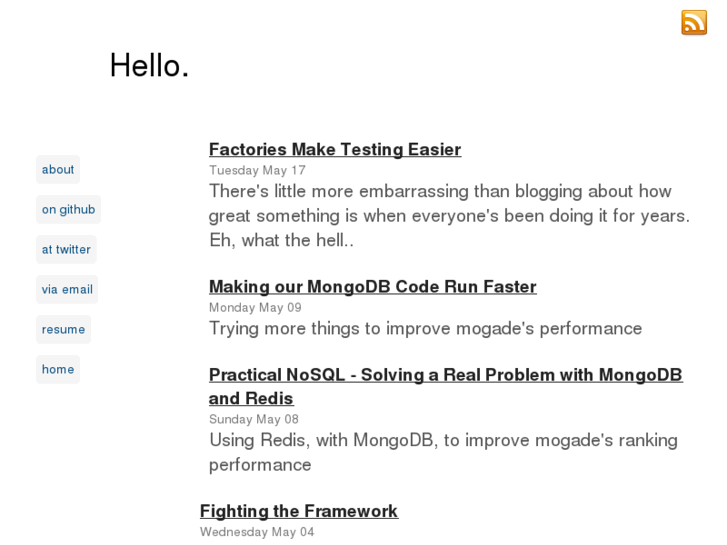Image resolution: width=727 pixels, height=545 pixels.
Task: Click the 'Tuesday May 17' post date
Action: [x=257, y=170]
